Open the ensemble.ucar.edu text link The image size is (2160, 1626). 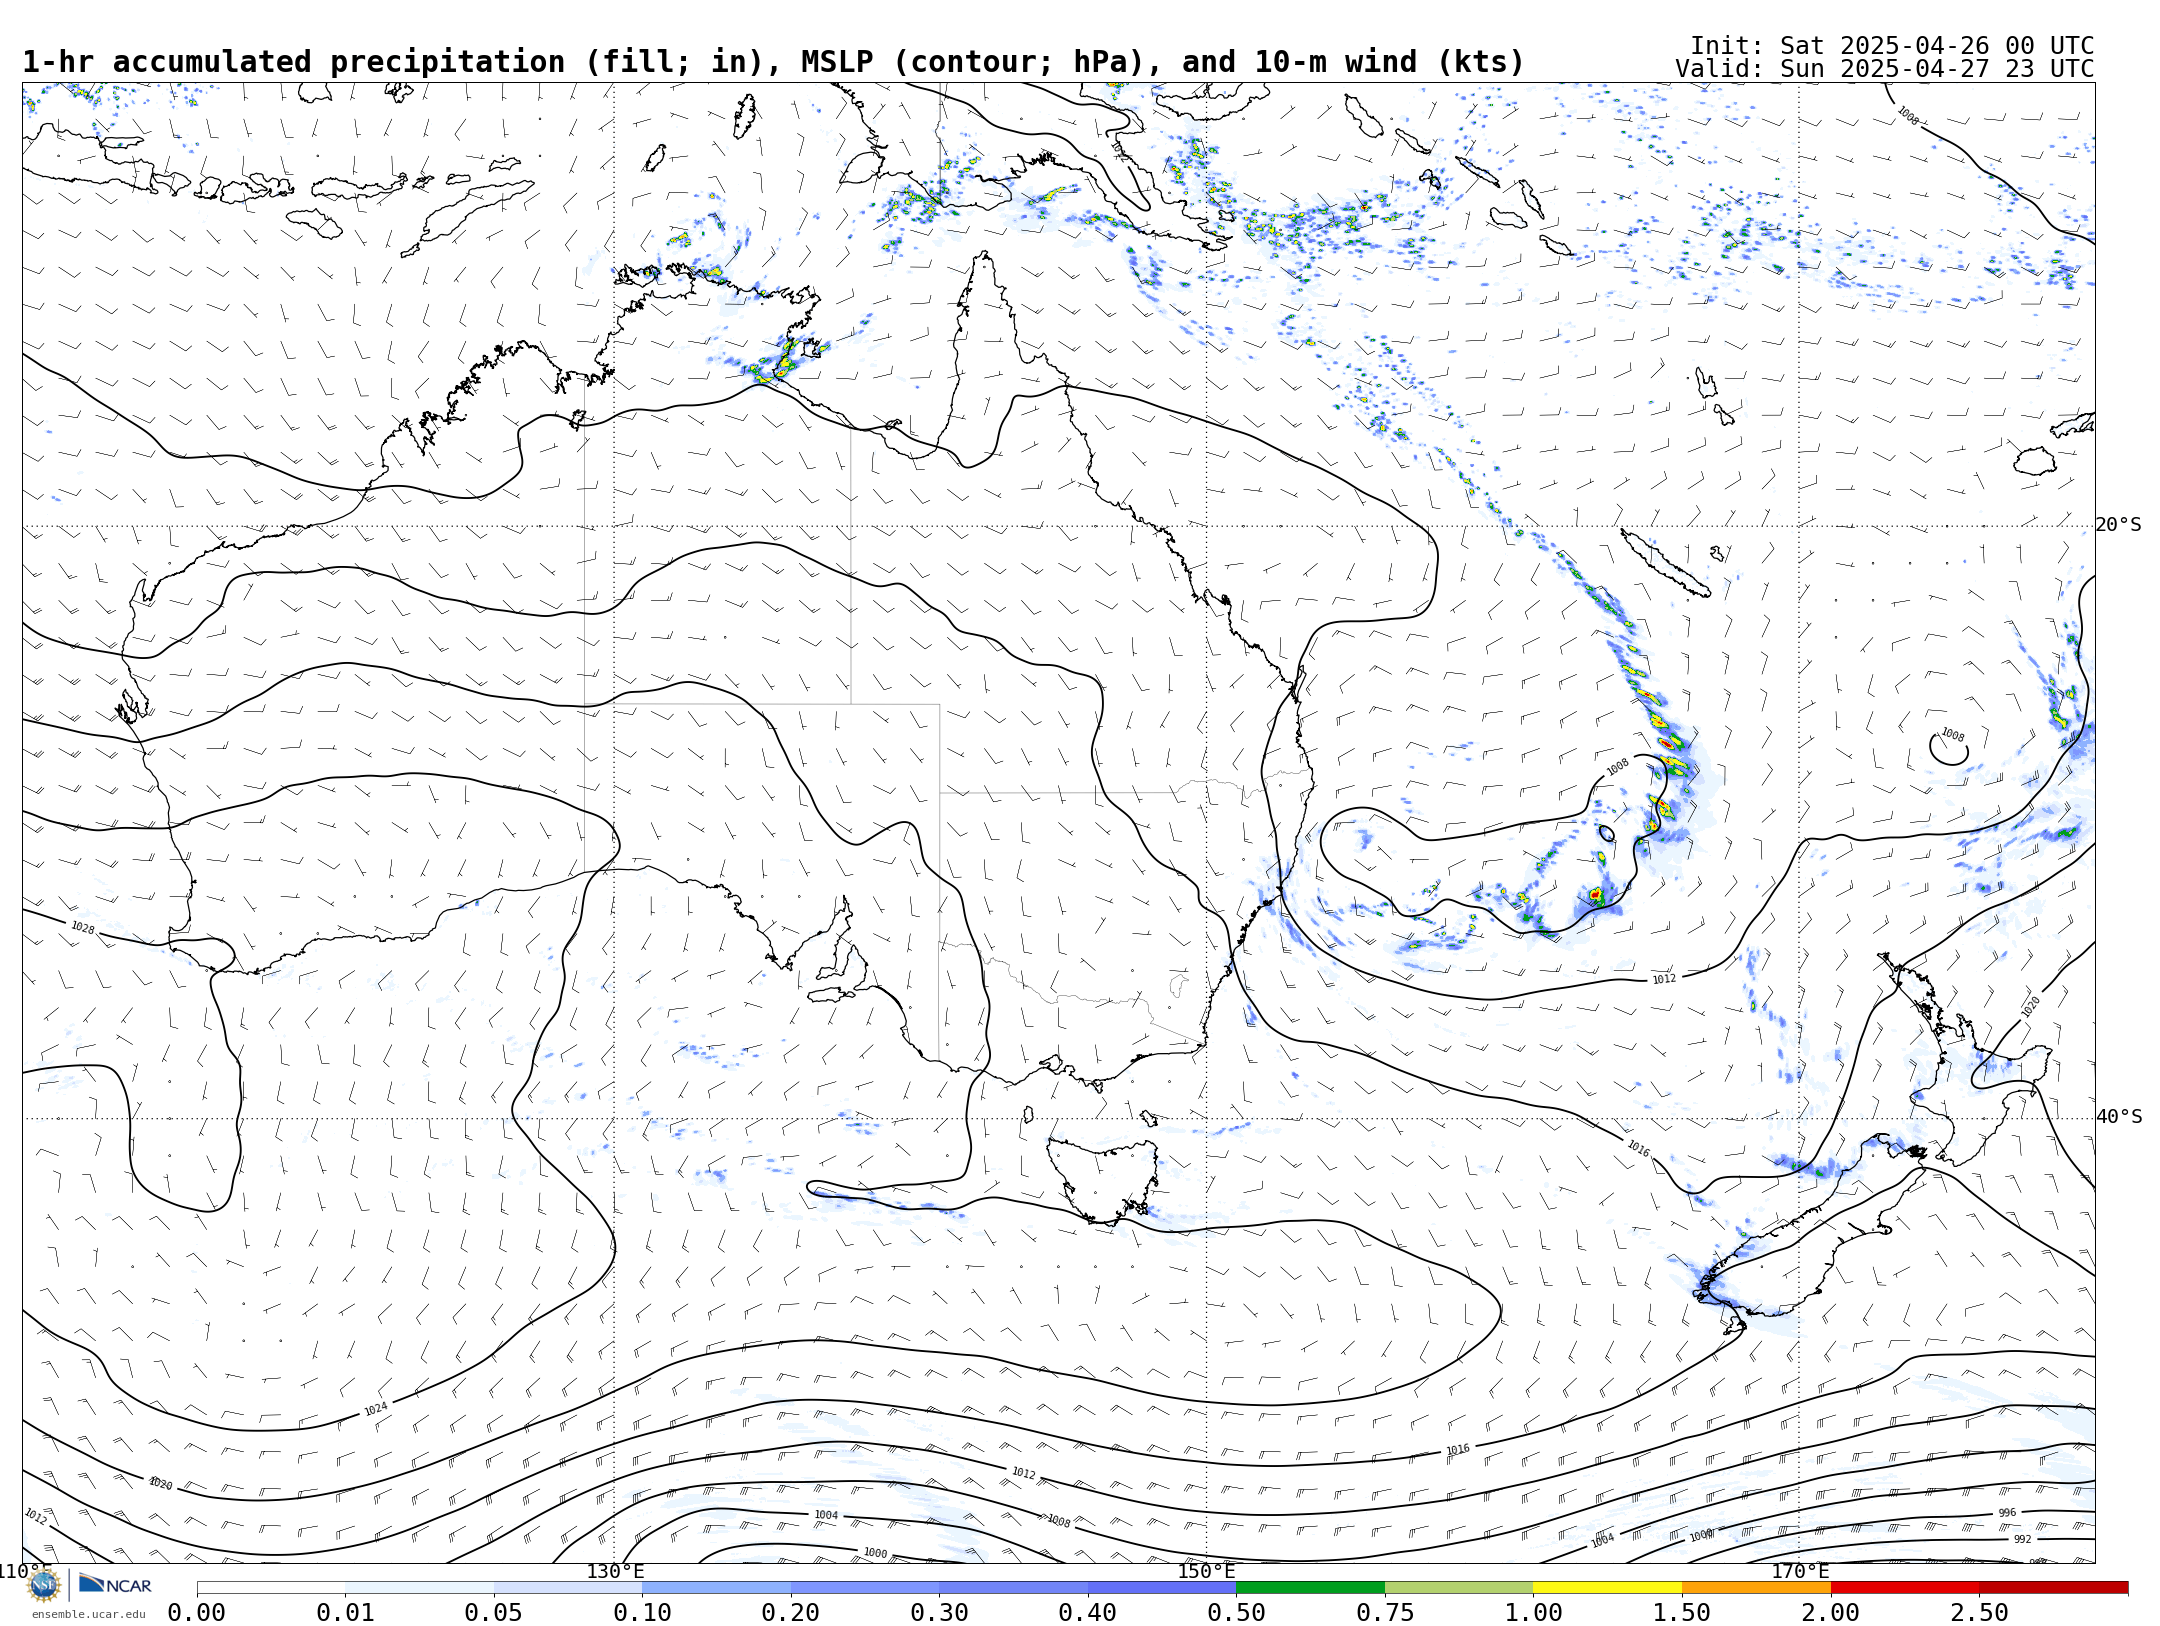[x=88, y=1614]
